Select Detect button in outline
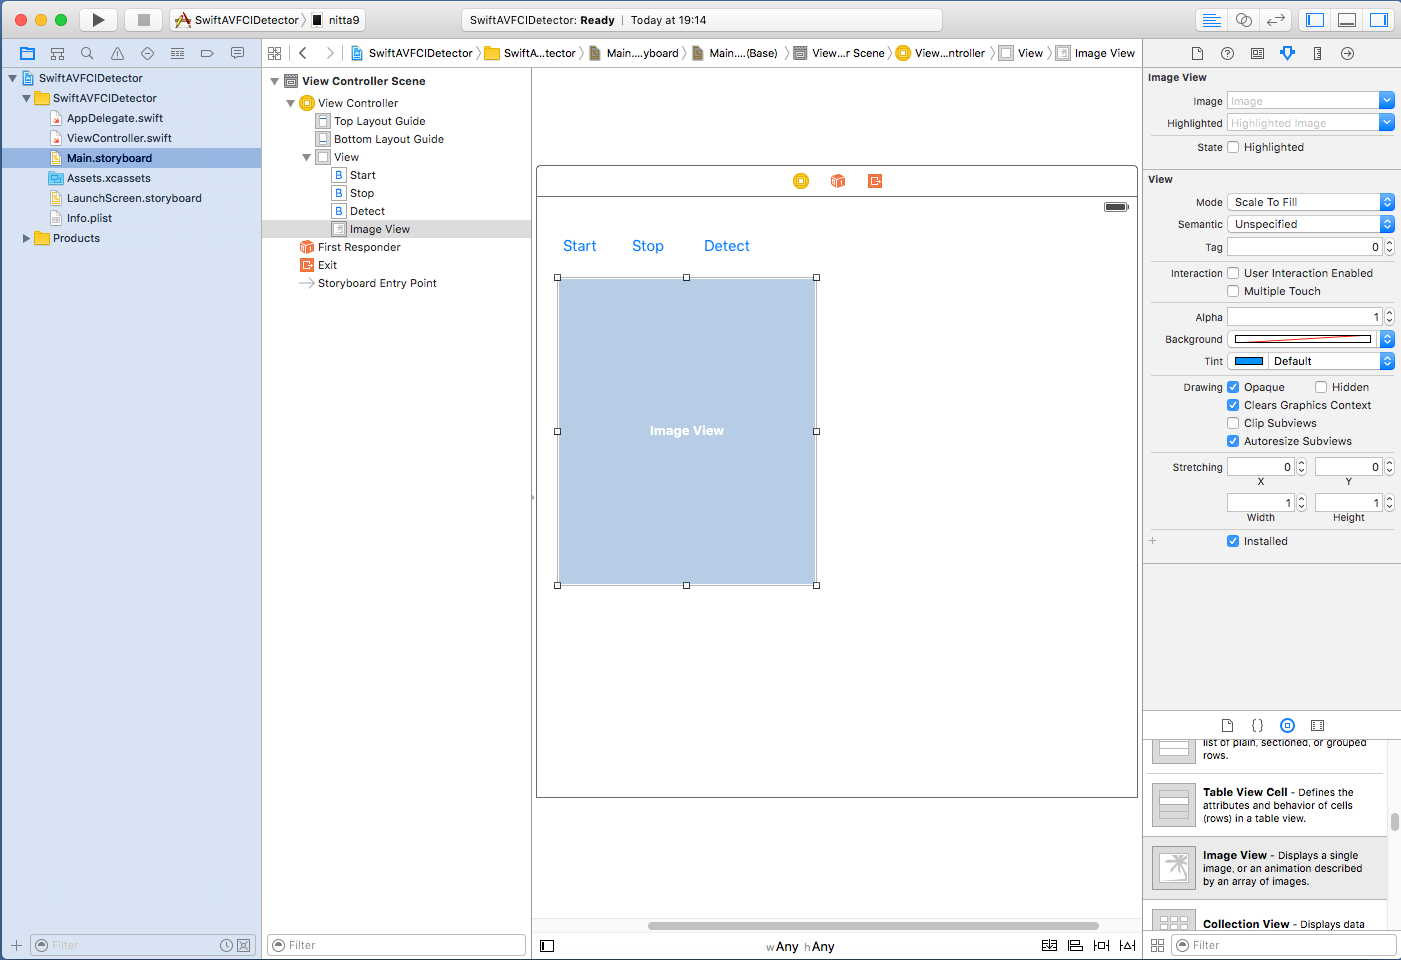Viewport: 1401px width, 960px height. [367, 211]
